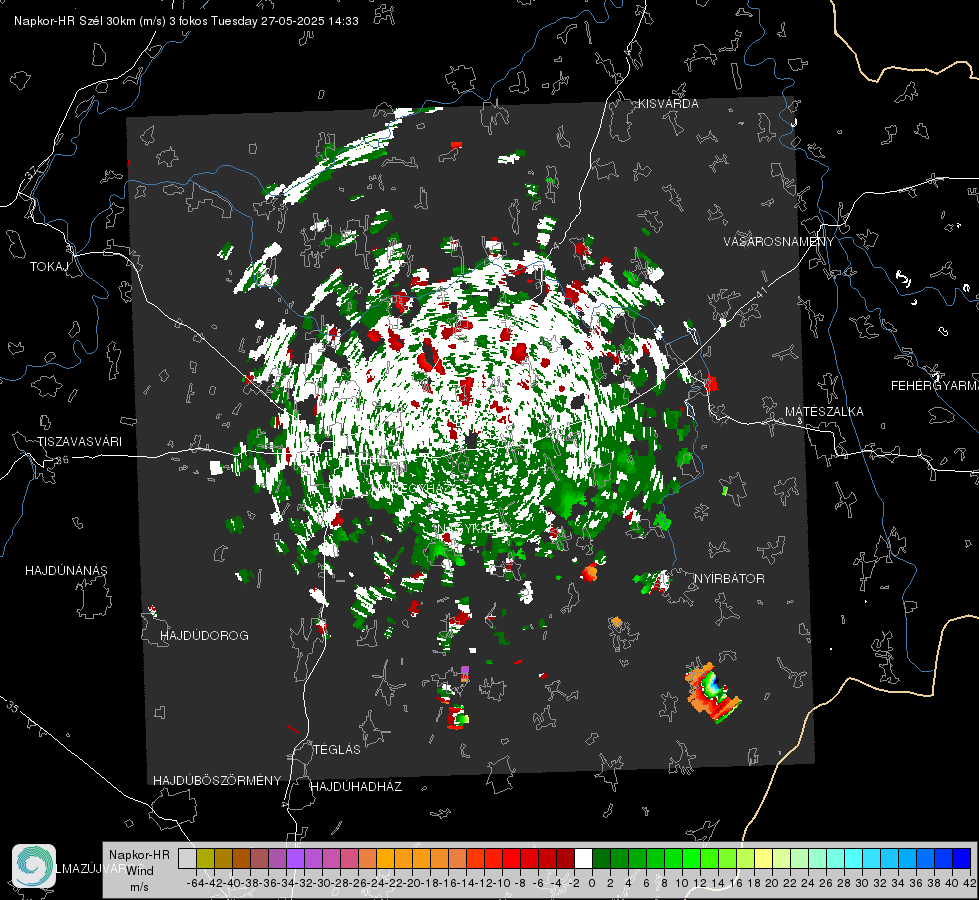Click the road number 41 label near Vásárosnamény
979x900 pixels.
click(x=760, y=292)
